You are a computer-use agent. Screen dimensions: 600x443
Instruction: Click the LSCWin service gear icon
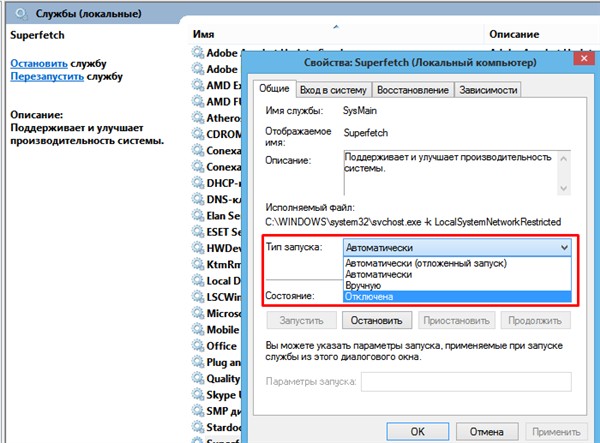[198, 297]
